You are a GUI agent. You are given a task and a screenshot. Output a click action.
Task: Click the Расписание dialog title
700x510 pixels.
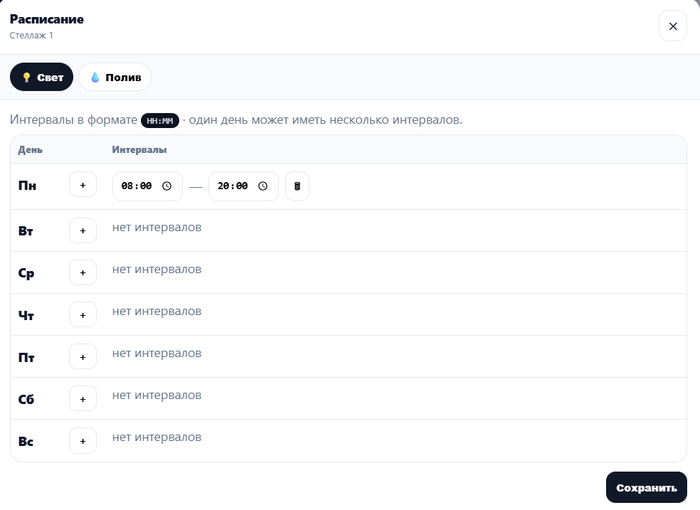(47, 19)
